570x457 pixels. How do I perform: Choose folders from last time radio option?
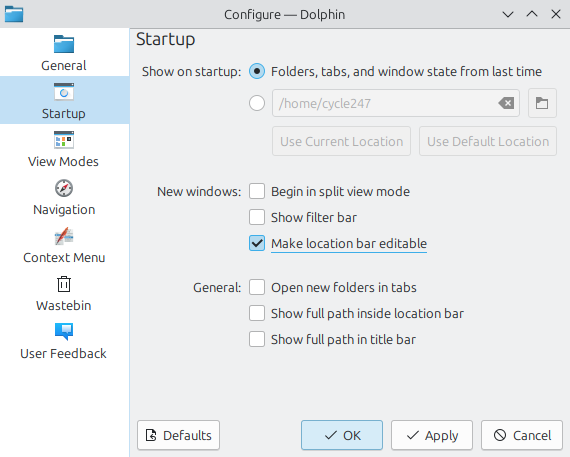[x=257, y=71]
